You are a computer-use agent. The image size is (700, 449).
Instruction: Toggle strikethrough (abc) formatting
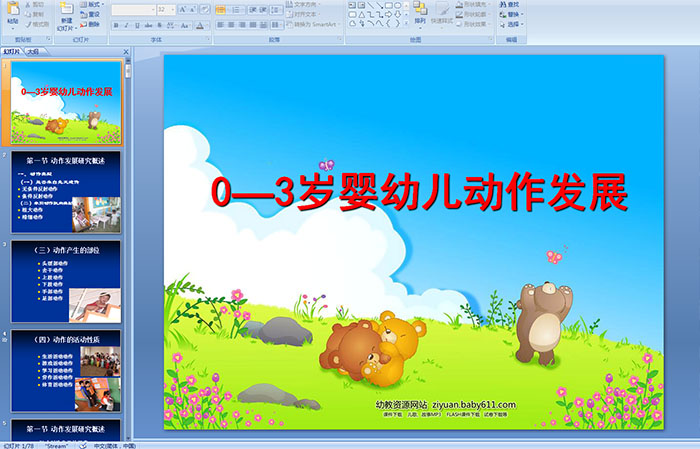point(148,25)
